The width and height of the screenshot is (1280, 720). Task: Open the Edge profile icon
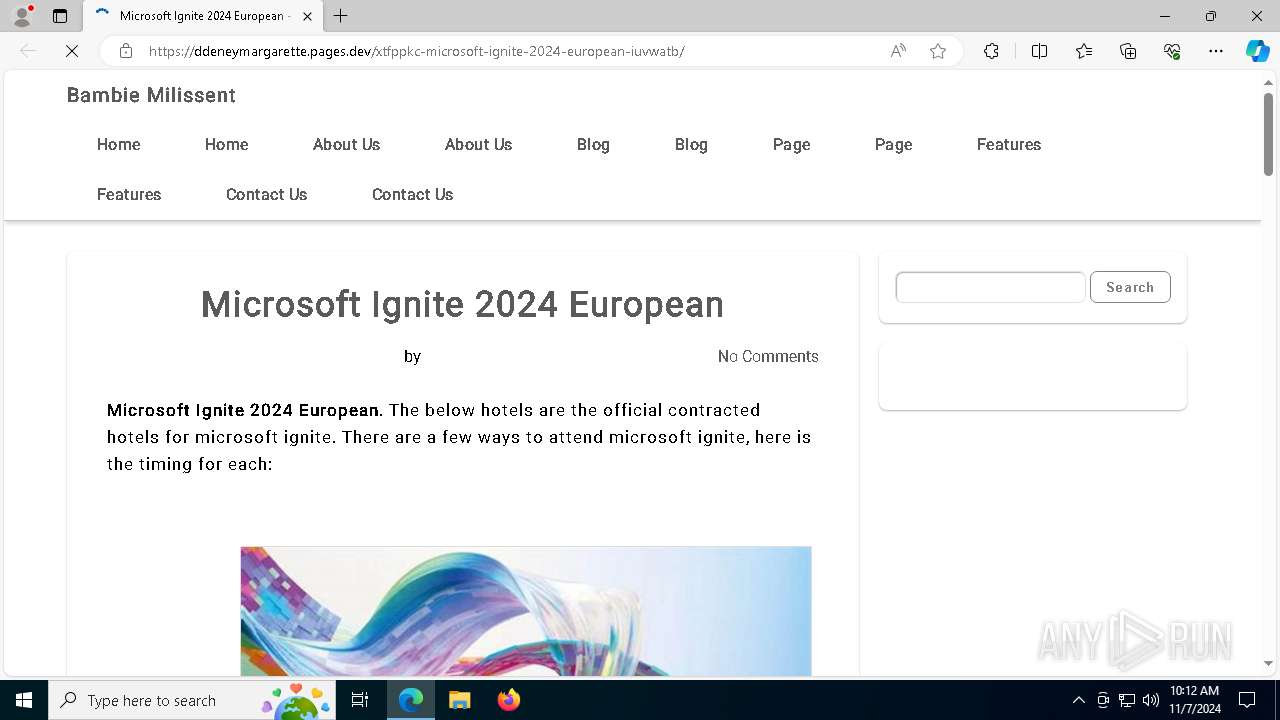pos(22,16)
